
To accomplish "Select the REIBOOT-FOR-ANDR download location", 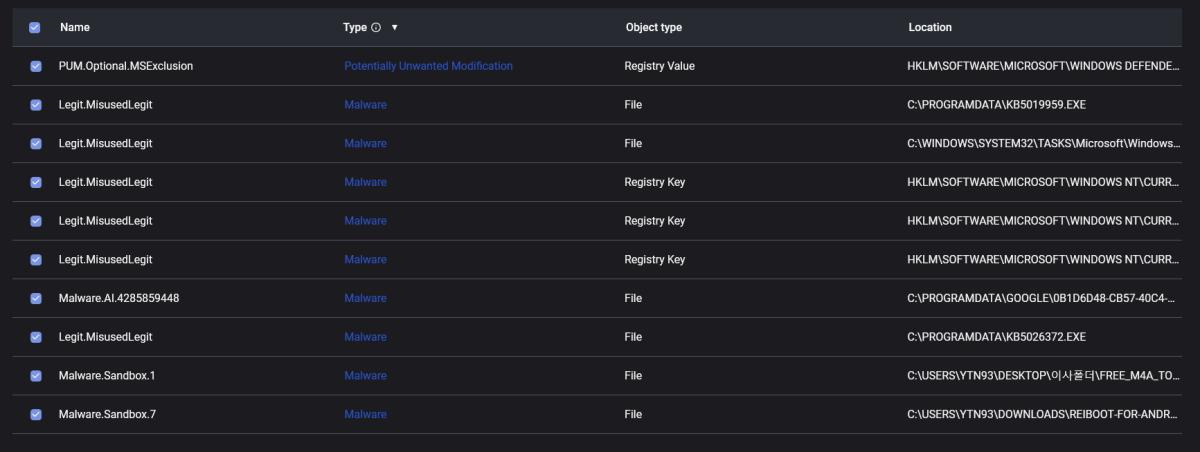I will [x=1044, y=414].
